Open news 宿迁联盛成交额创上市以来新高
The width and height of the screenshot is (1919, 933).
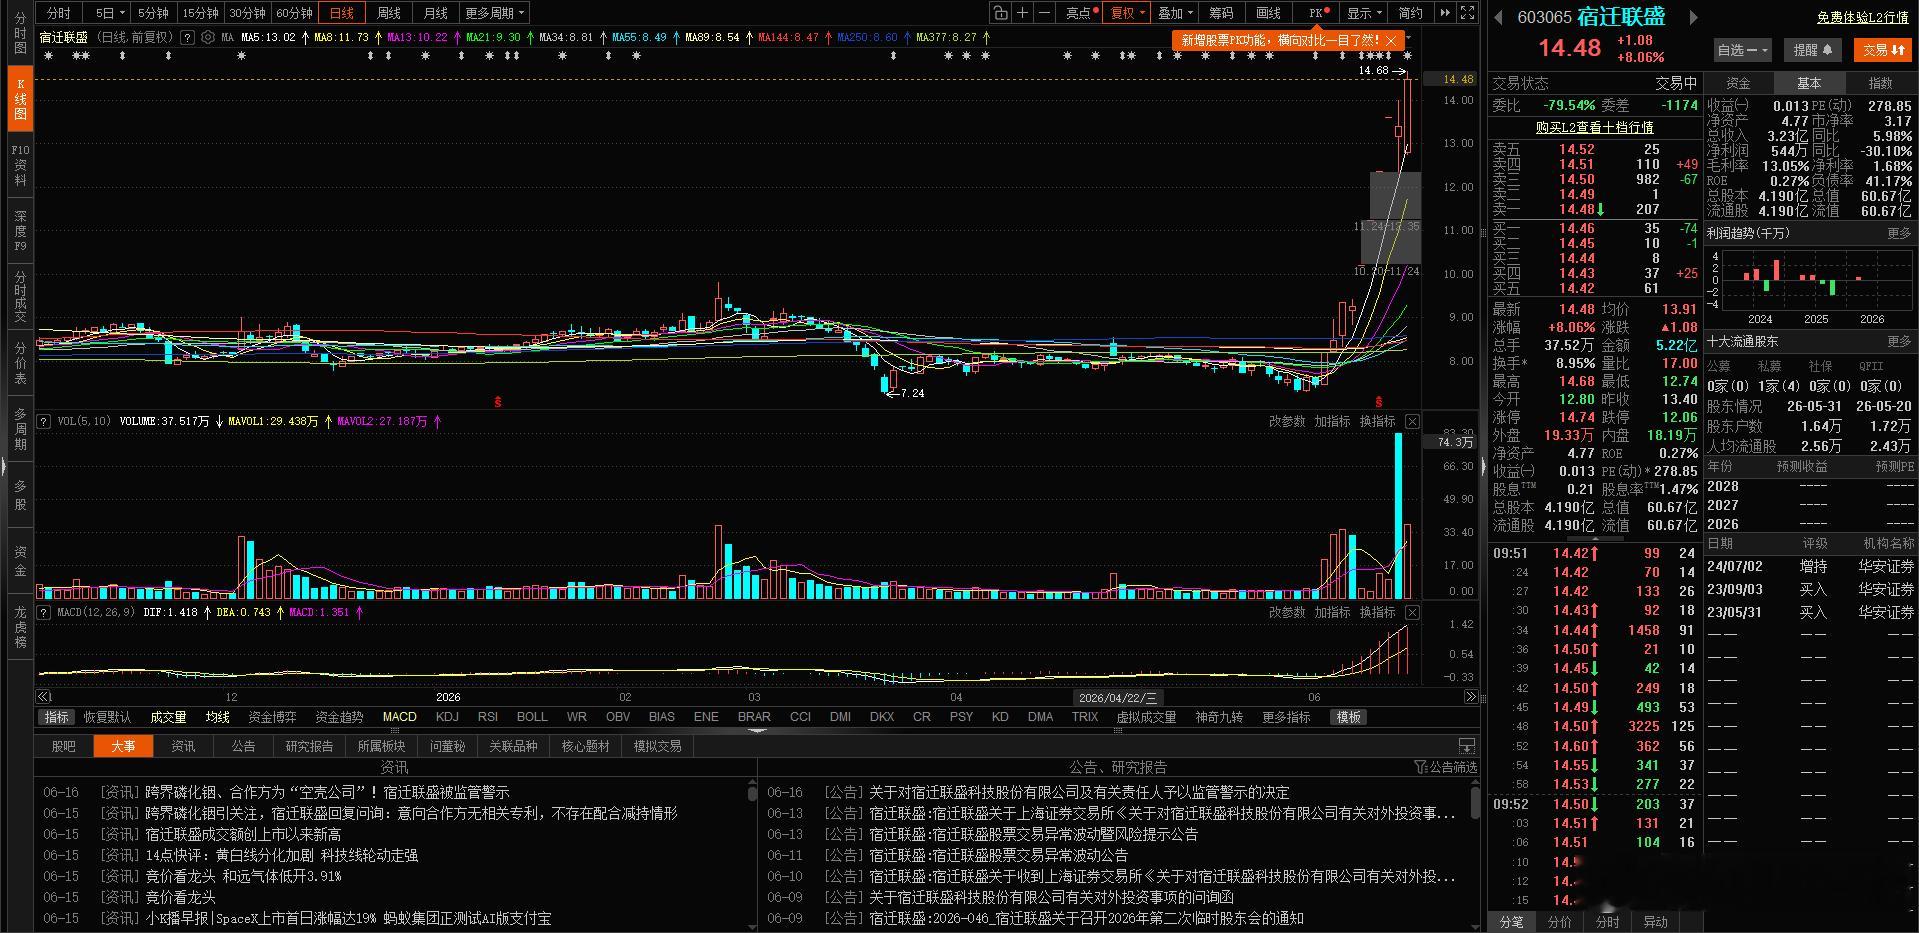point(243,834)
